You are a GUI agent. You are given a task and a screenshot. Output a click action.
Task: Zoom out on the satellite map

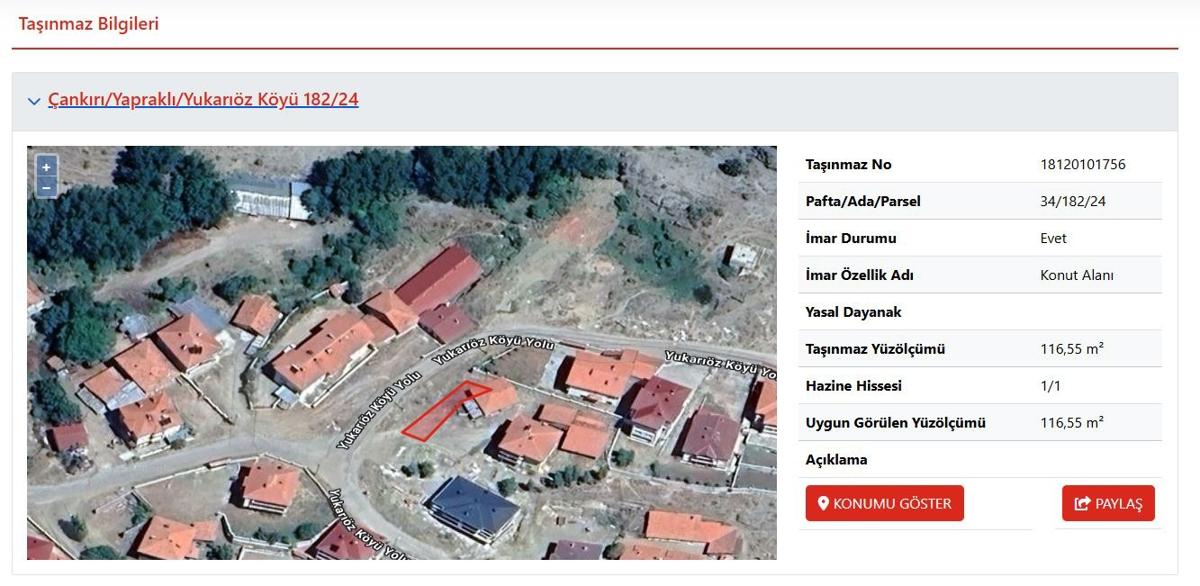pos(46,187)
